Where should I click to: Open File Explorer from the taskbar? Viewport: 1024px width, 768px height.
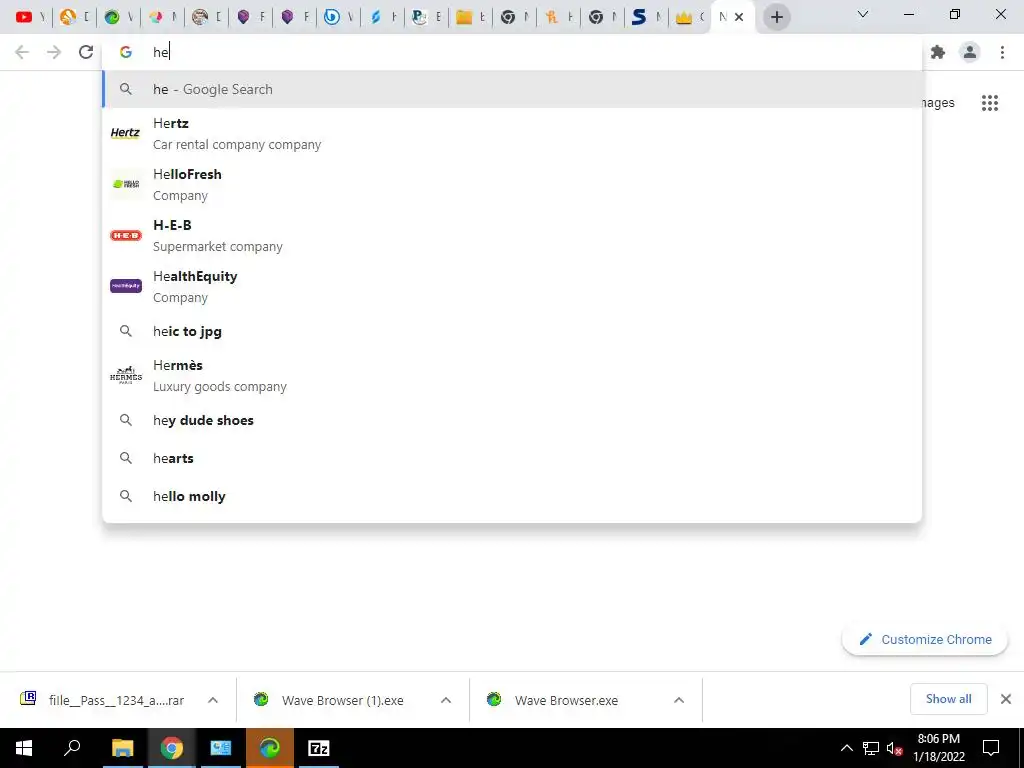122,748
